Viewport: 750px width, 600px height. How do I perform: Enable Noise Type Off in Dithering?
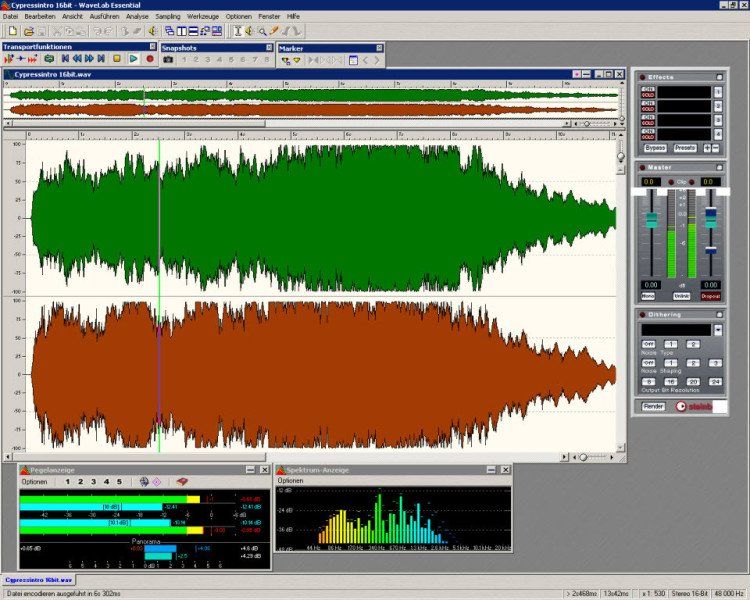(x=648, y=344)
